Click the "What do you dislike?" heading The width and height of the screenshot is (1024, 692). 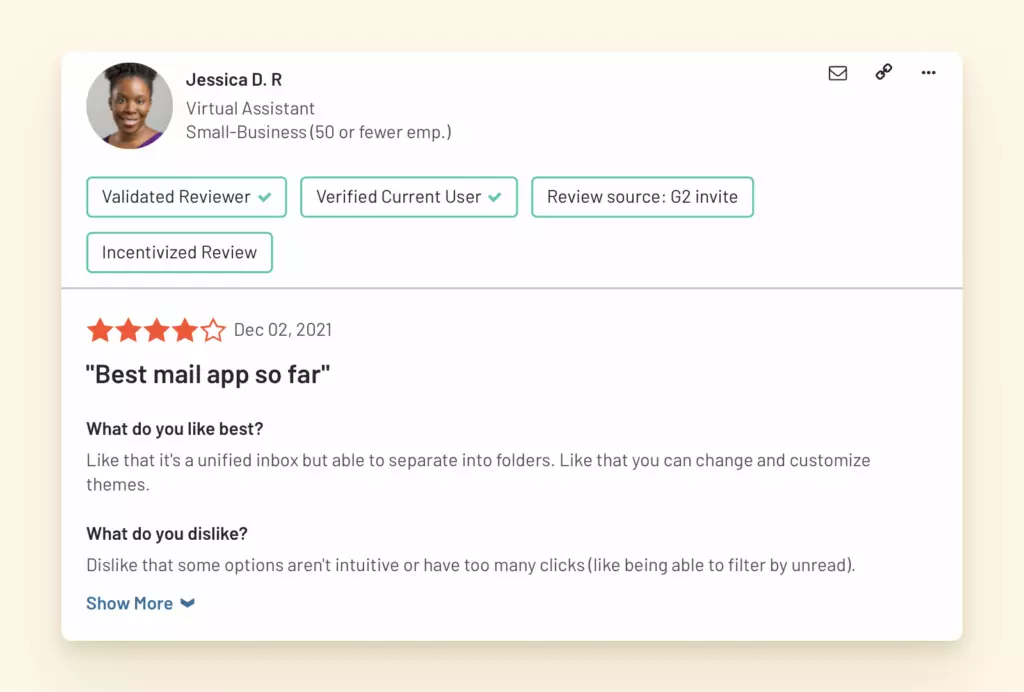166,533
